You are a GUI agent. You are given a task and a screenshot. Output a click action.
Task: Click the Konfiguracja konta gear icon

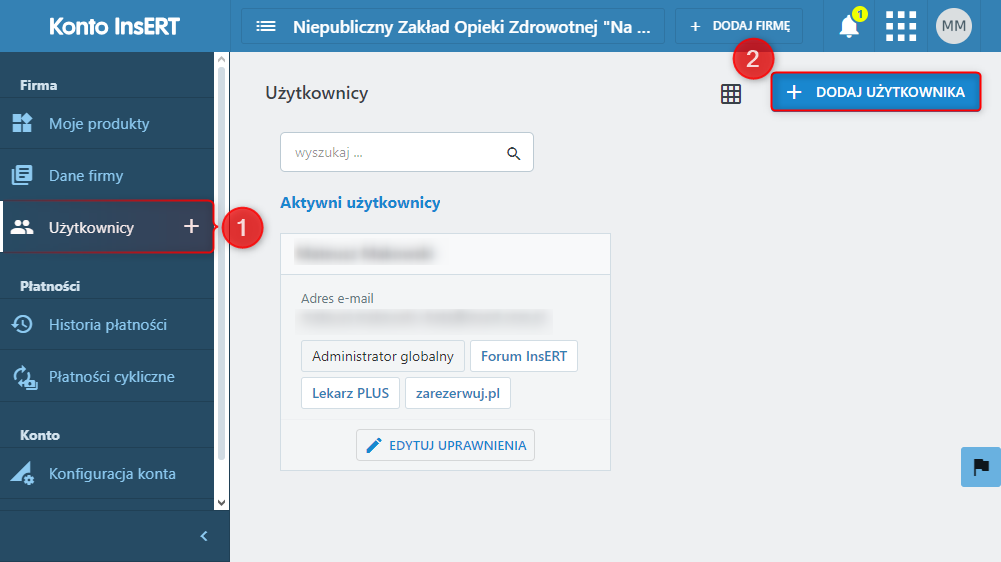(22, 473)
